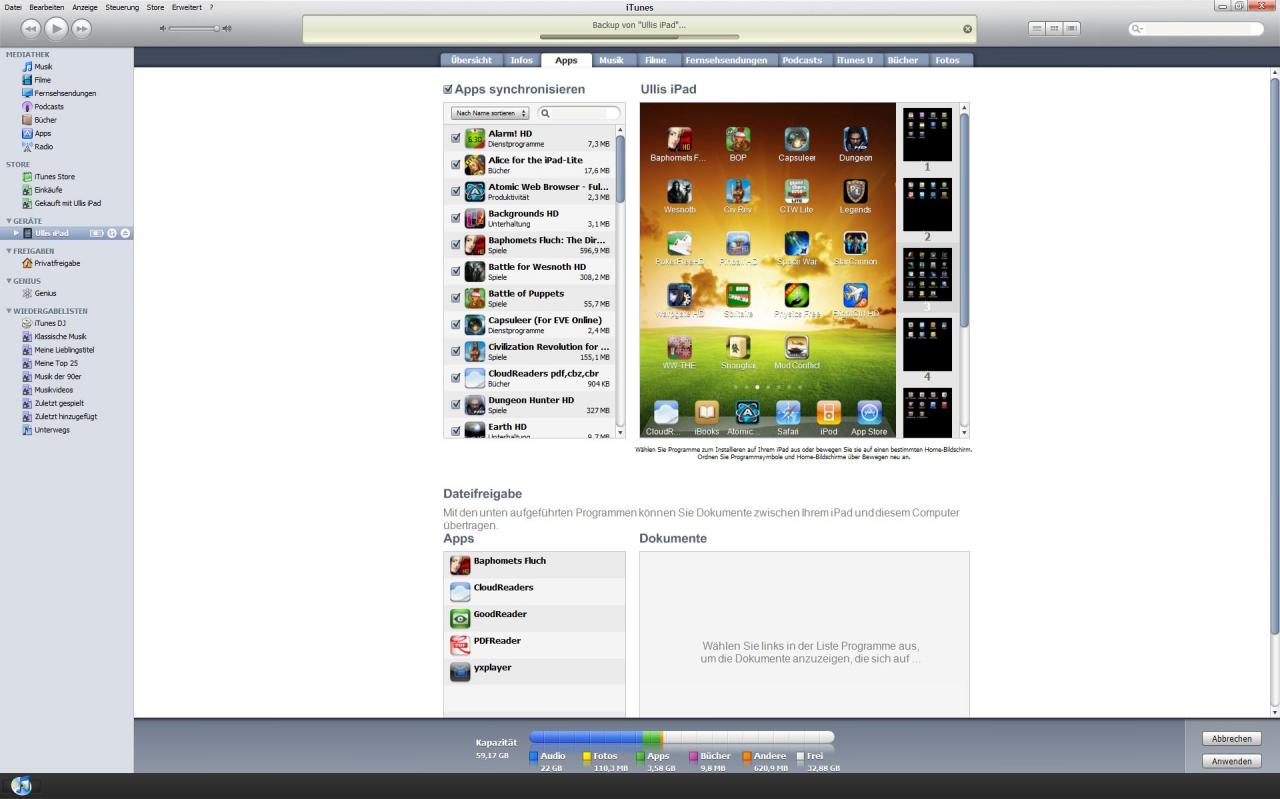Skip ahead with the Next track button
1280x799 pixels.
(81, 29)
